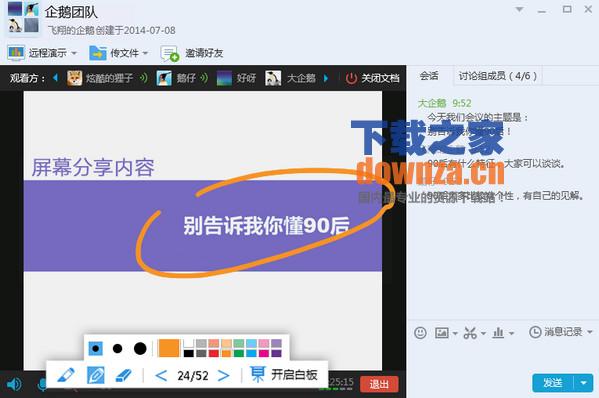Screen dimensions: 599x398
Task: Click the red 退出 button
Action: click(x=379, y=384)
